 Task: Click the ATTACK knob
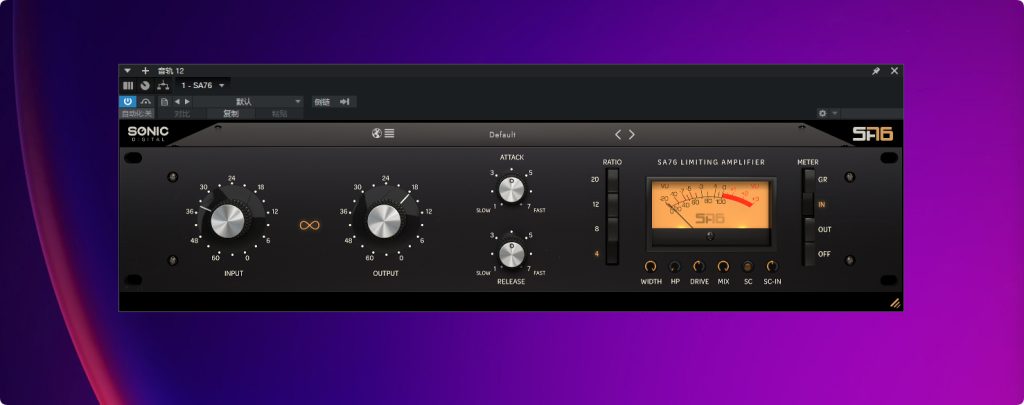[511, 189]
